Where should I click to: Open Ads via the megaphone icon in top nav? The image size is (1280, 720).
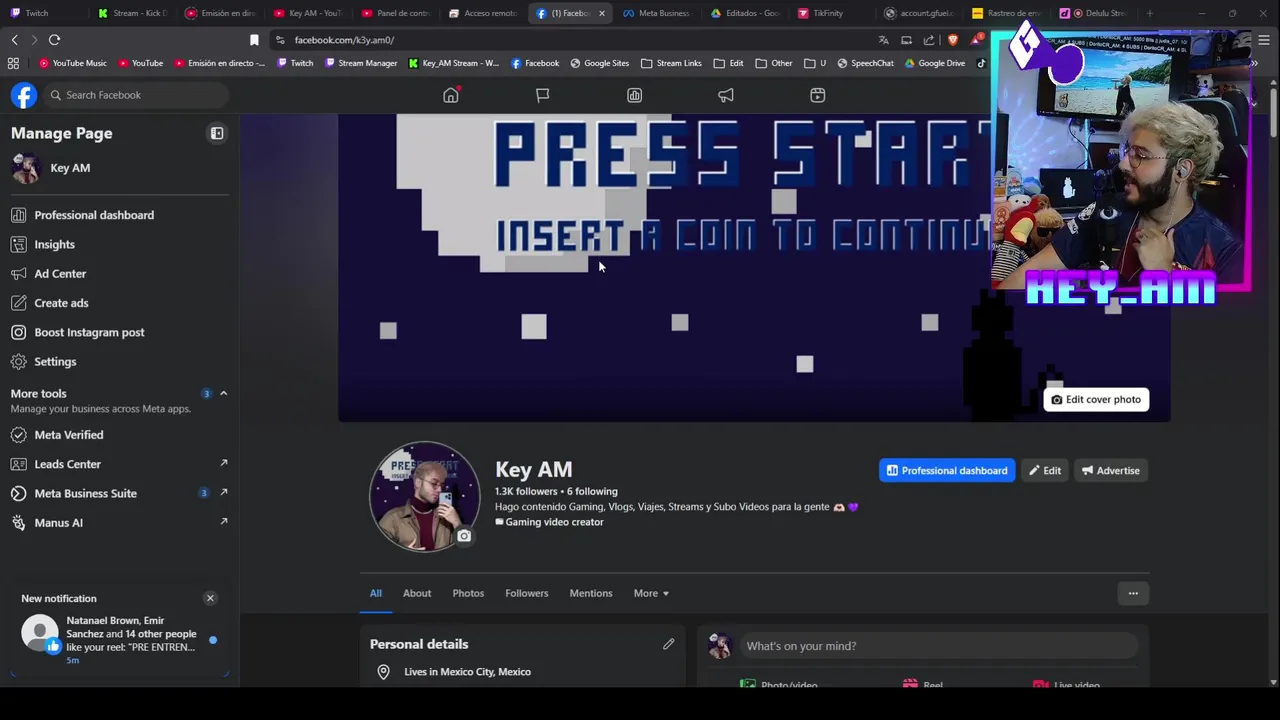coord(726,95)
